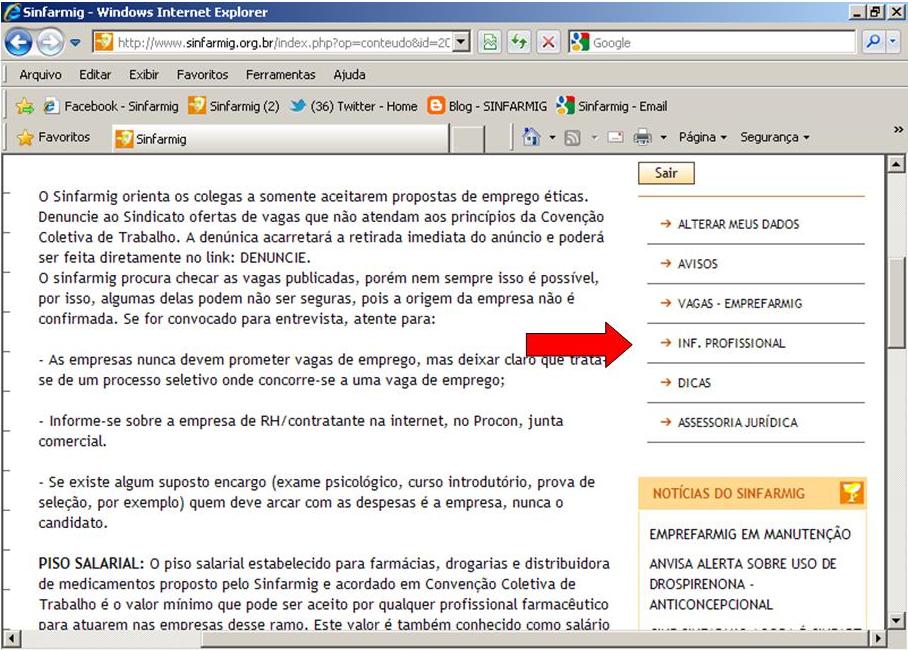Click the Compatibility View icon
This screenshot has width=908, height=650.
489,42
